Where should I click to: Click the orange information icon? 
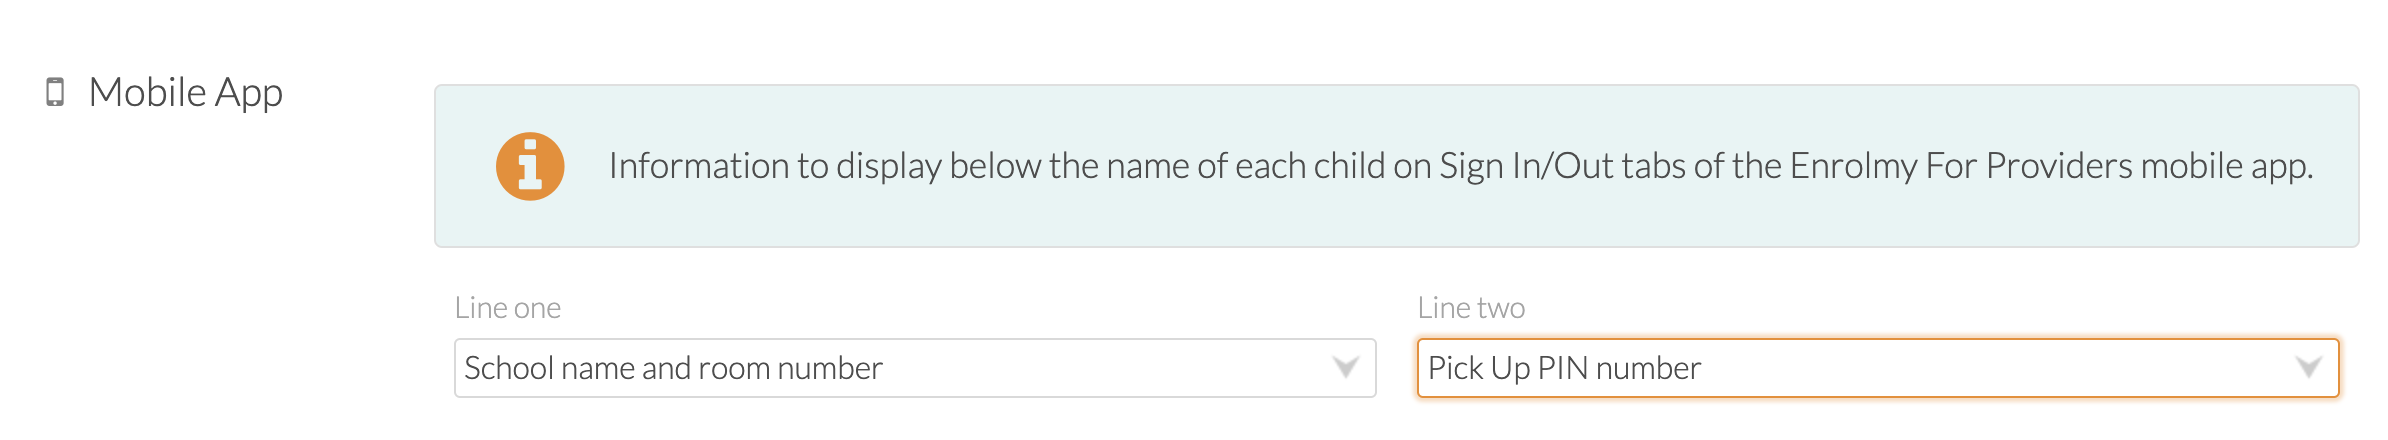tap(530, 166)
